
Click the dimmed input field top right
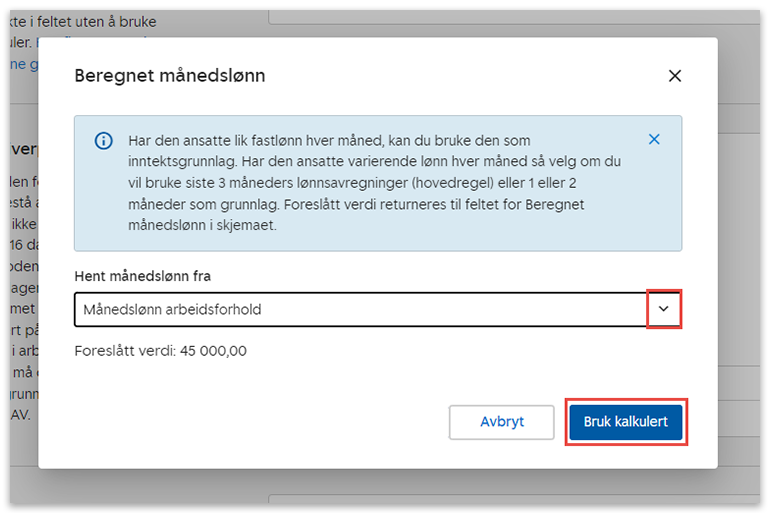point(500,14)
